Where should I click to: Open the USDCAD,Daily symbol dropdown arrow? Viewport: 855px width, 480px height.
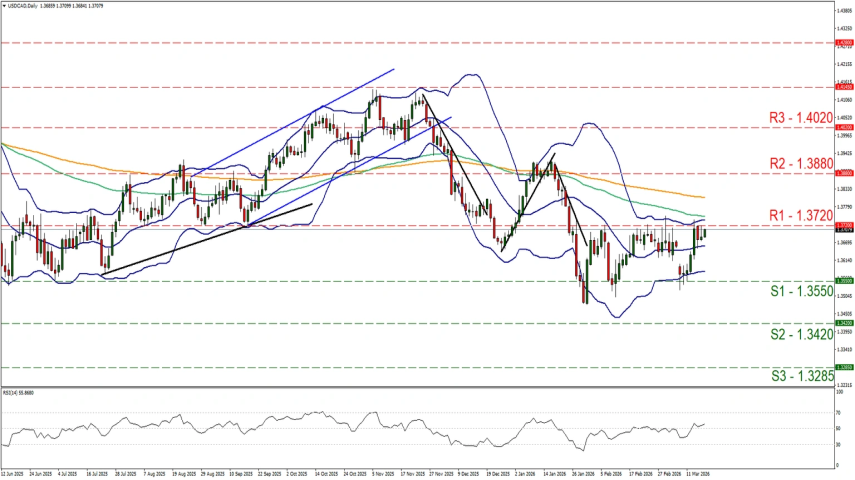tap(4, 6)
